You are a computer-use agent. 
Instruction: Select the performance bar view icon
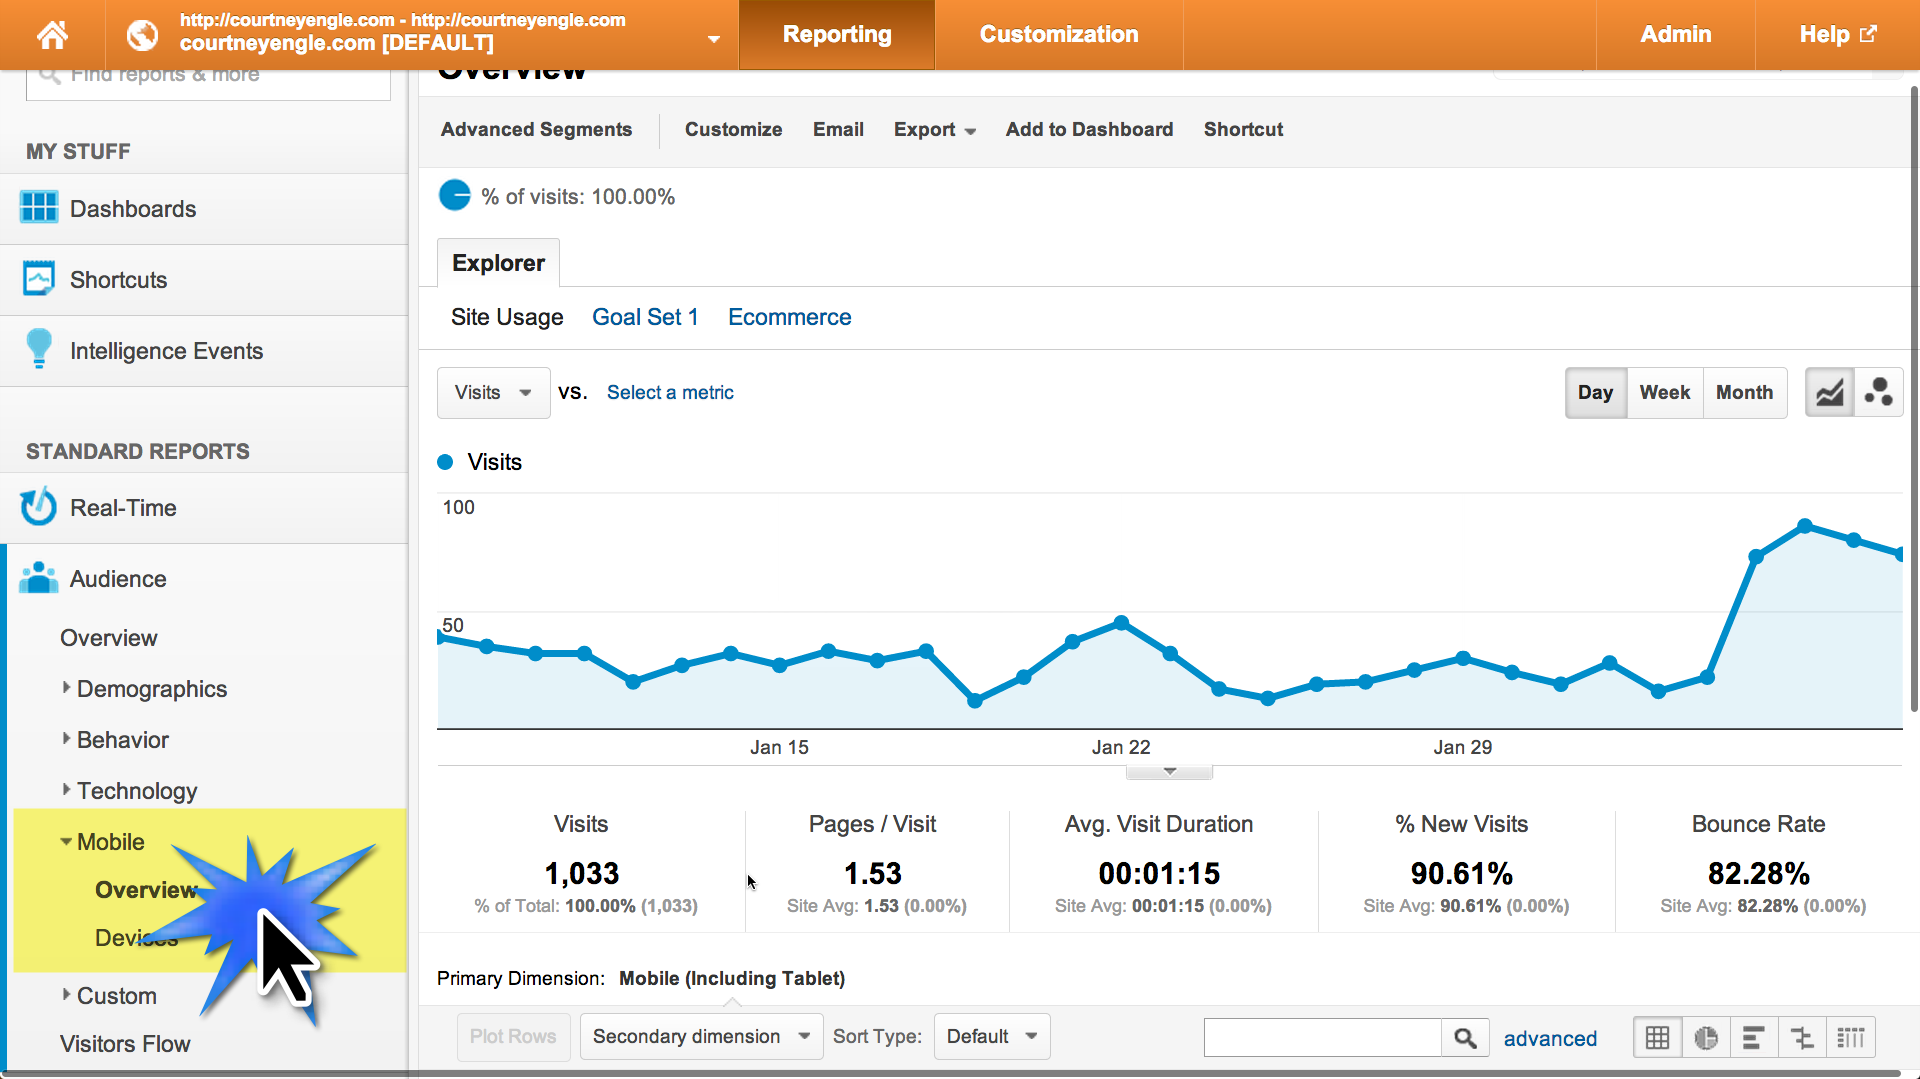pos(1754,1038)
